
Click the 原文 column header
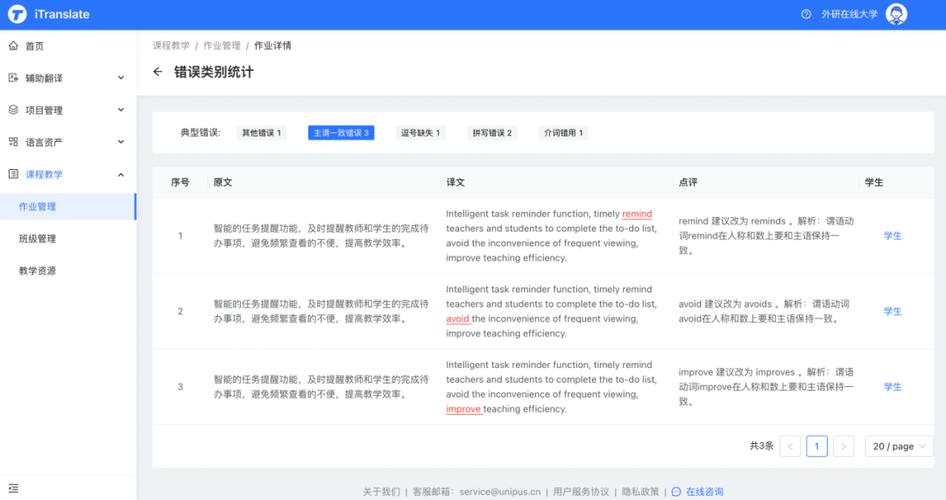click(223, 182)
